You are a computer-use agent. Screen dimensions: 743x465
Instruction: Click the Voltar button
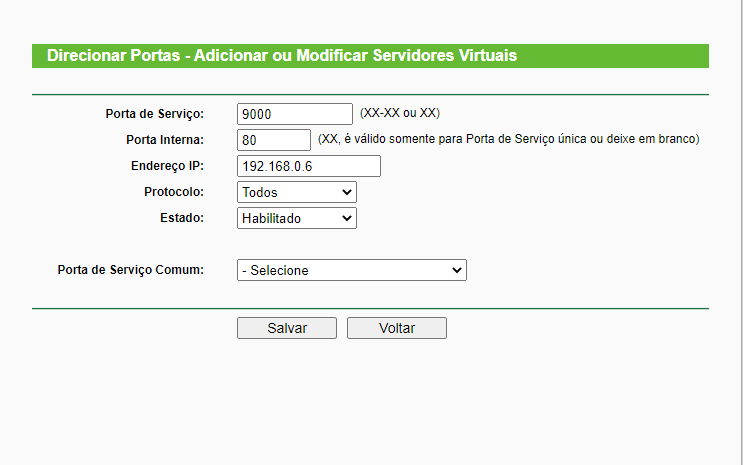397,328
